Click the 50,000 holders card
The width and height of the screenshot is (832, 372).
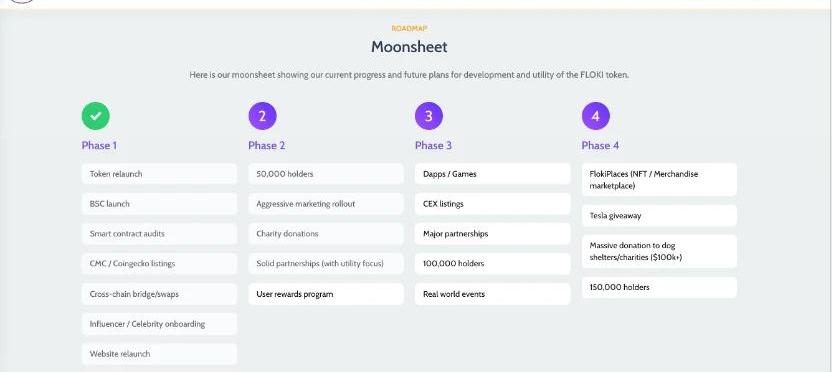326,174
